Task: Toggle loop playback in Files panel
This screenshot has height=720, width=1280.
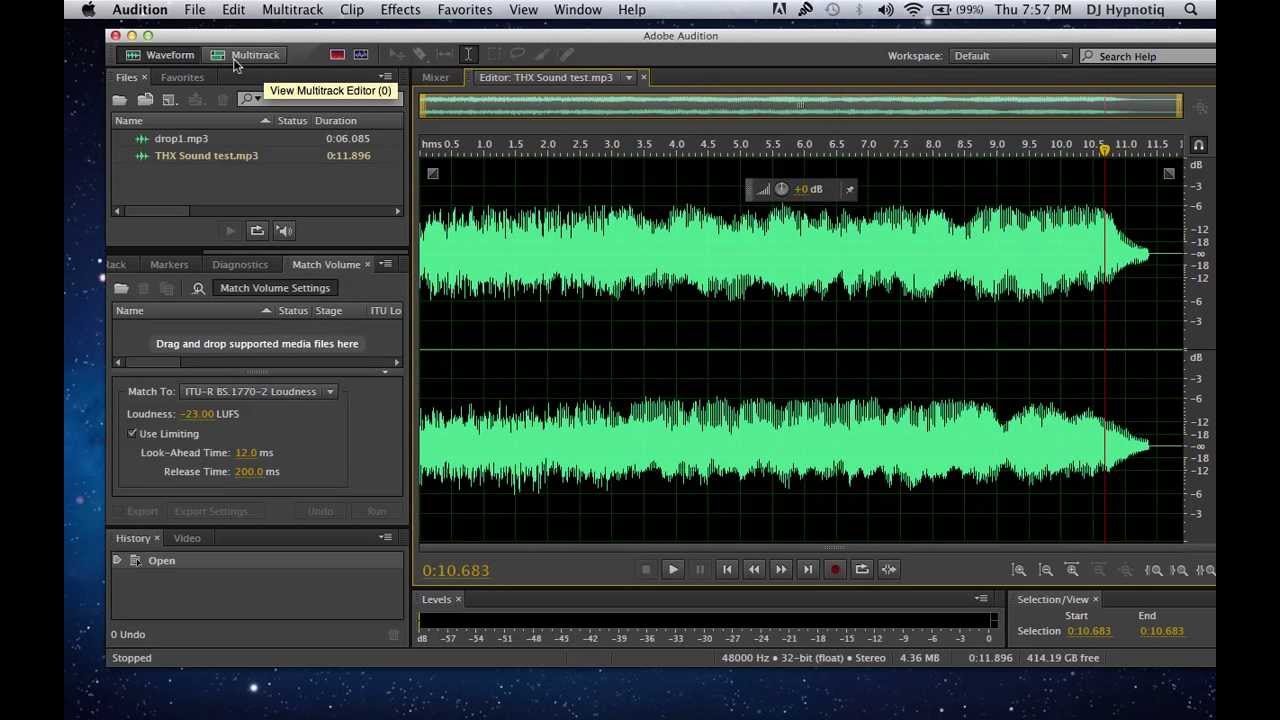Action: click(257, 231)
